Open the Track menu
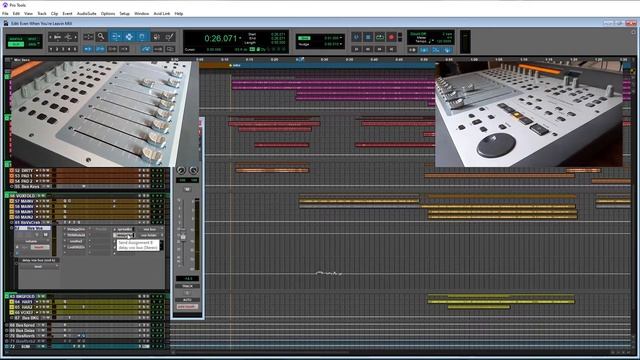The height and width of the screenshot is (360, 640). click(x=42, y=13)
